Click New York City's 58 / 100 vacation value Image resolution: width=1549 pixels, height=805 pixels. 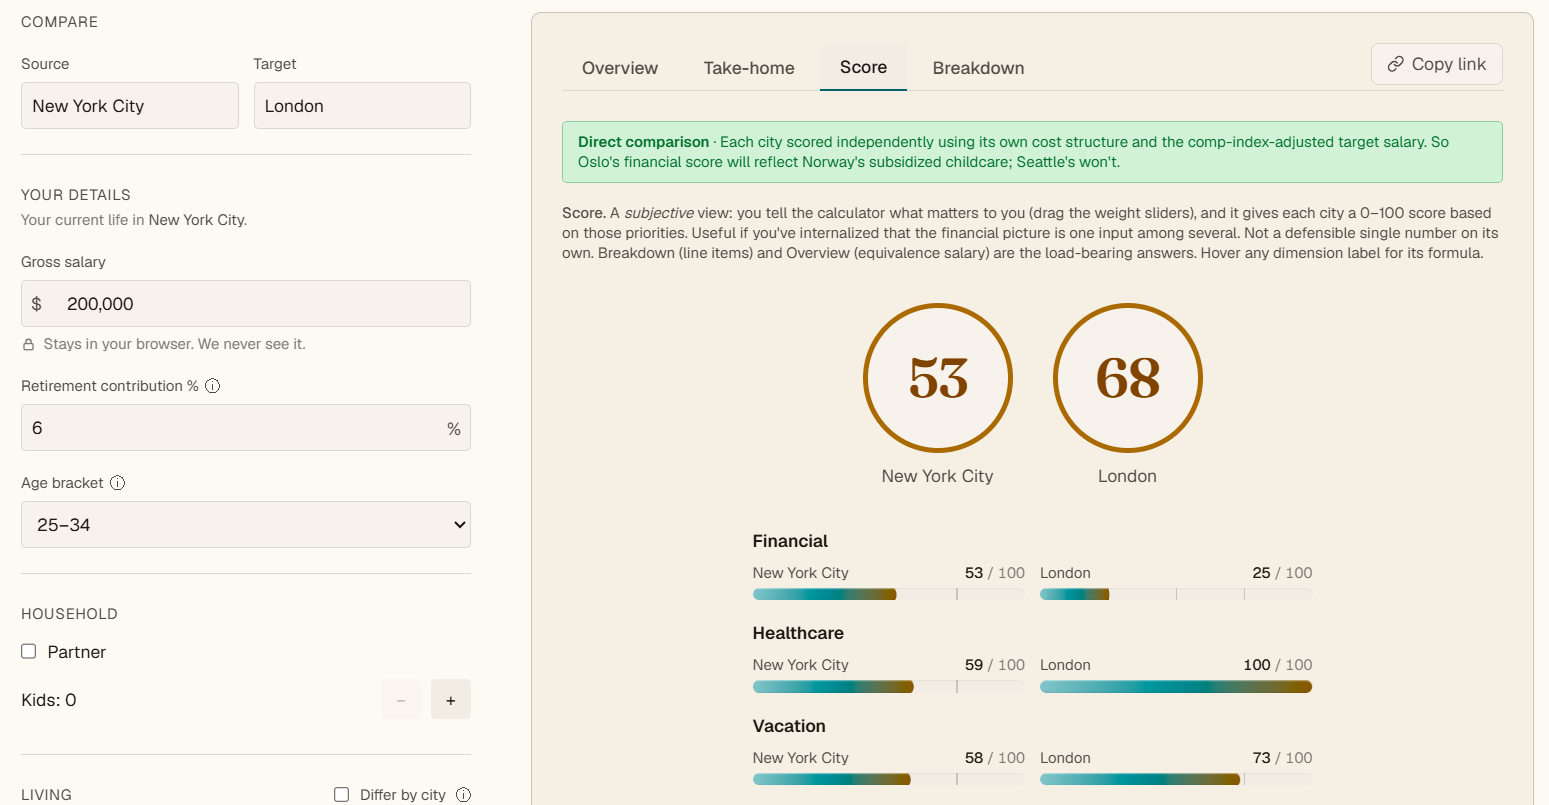(995, 758)
